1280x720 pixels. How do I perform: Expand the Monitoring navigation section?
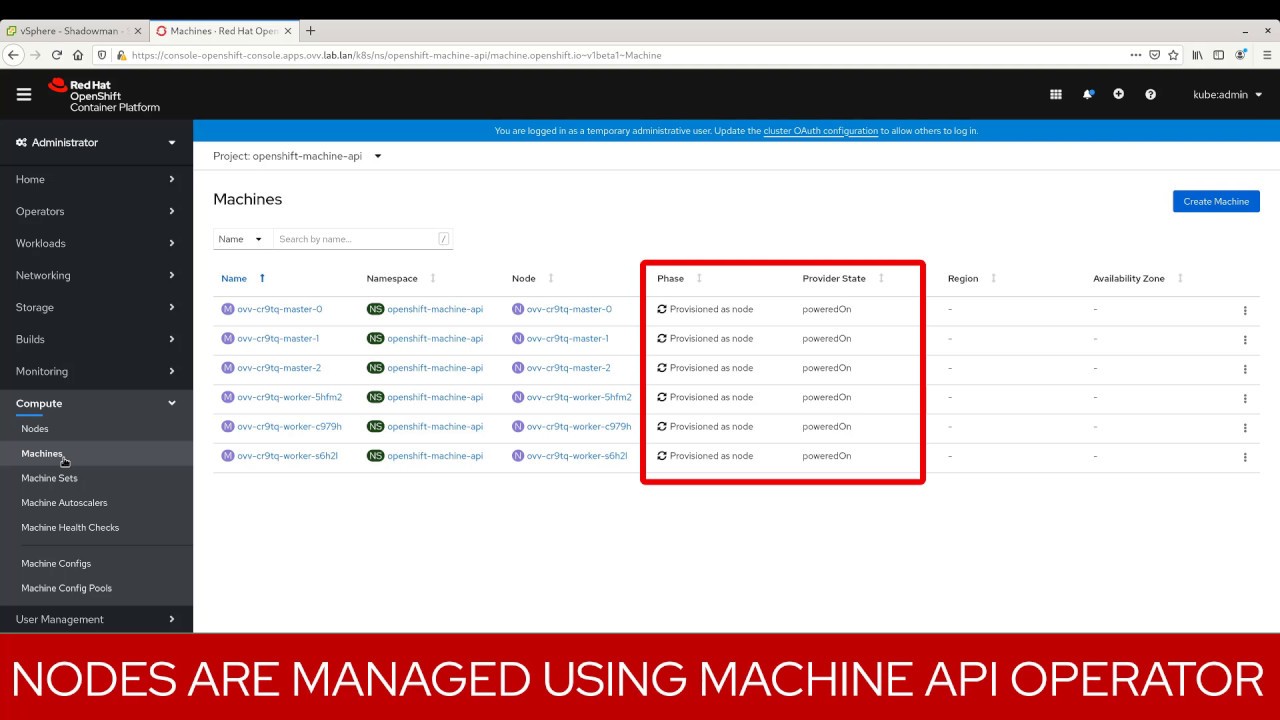click(x=96, y=371)
